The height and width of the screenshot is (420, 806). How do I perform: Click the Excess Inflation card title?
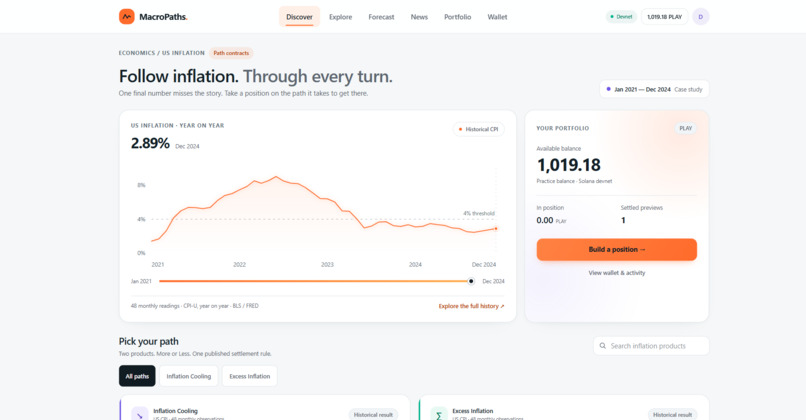point(472,411)
